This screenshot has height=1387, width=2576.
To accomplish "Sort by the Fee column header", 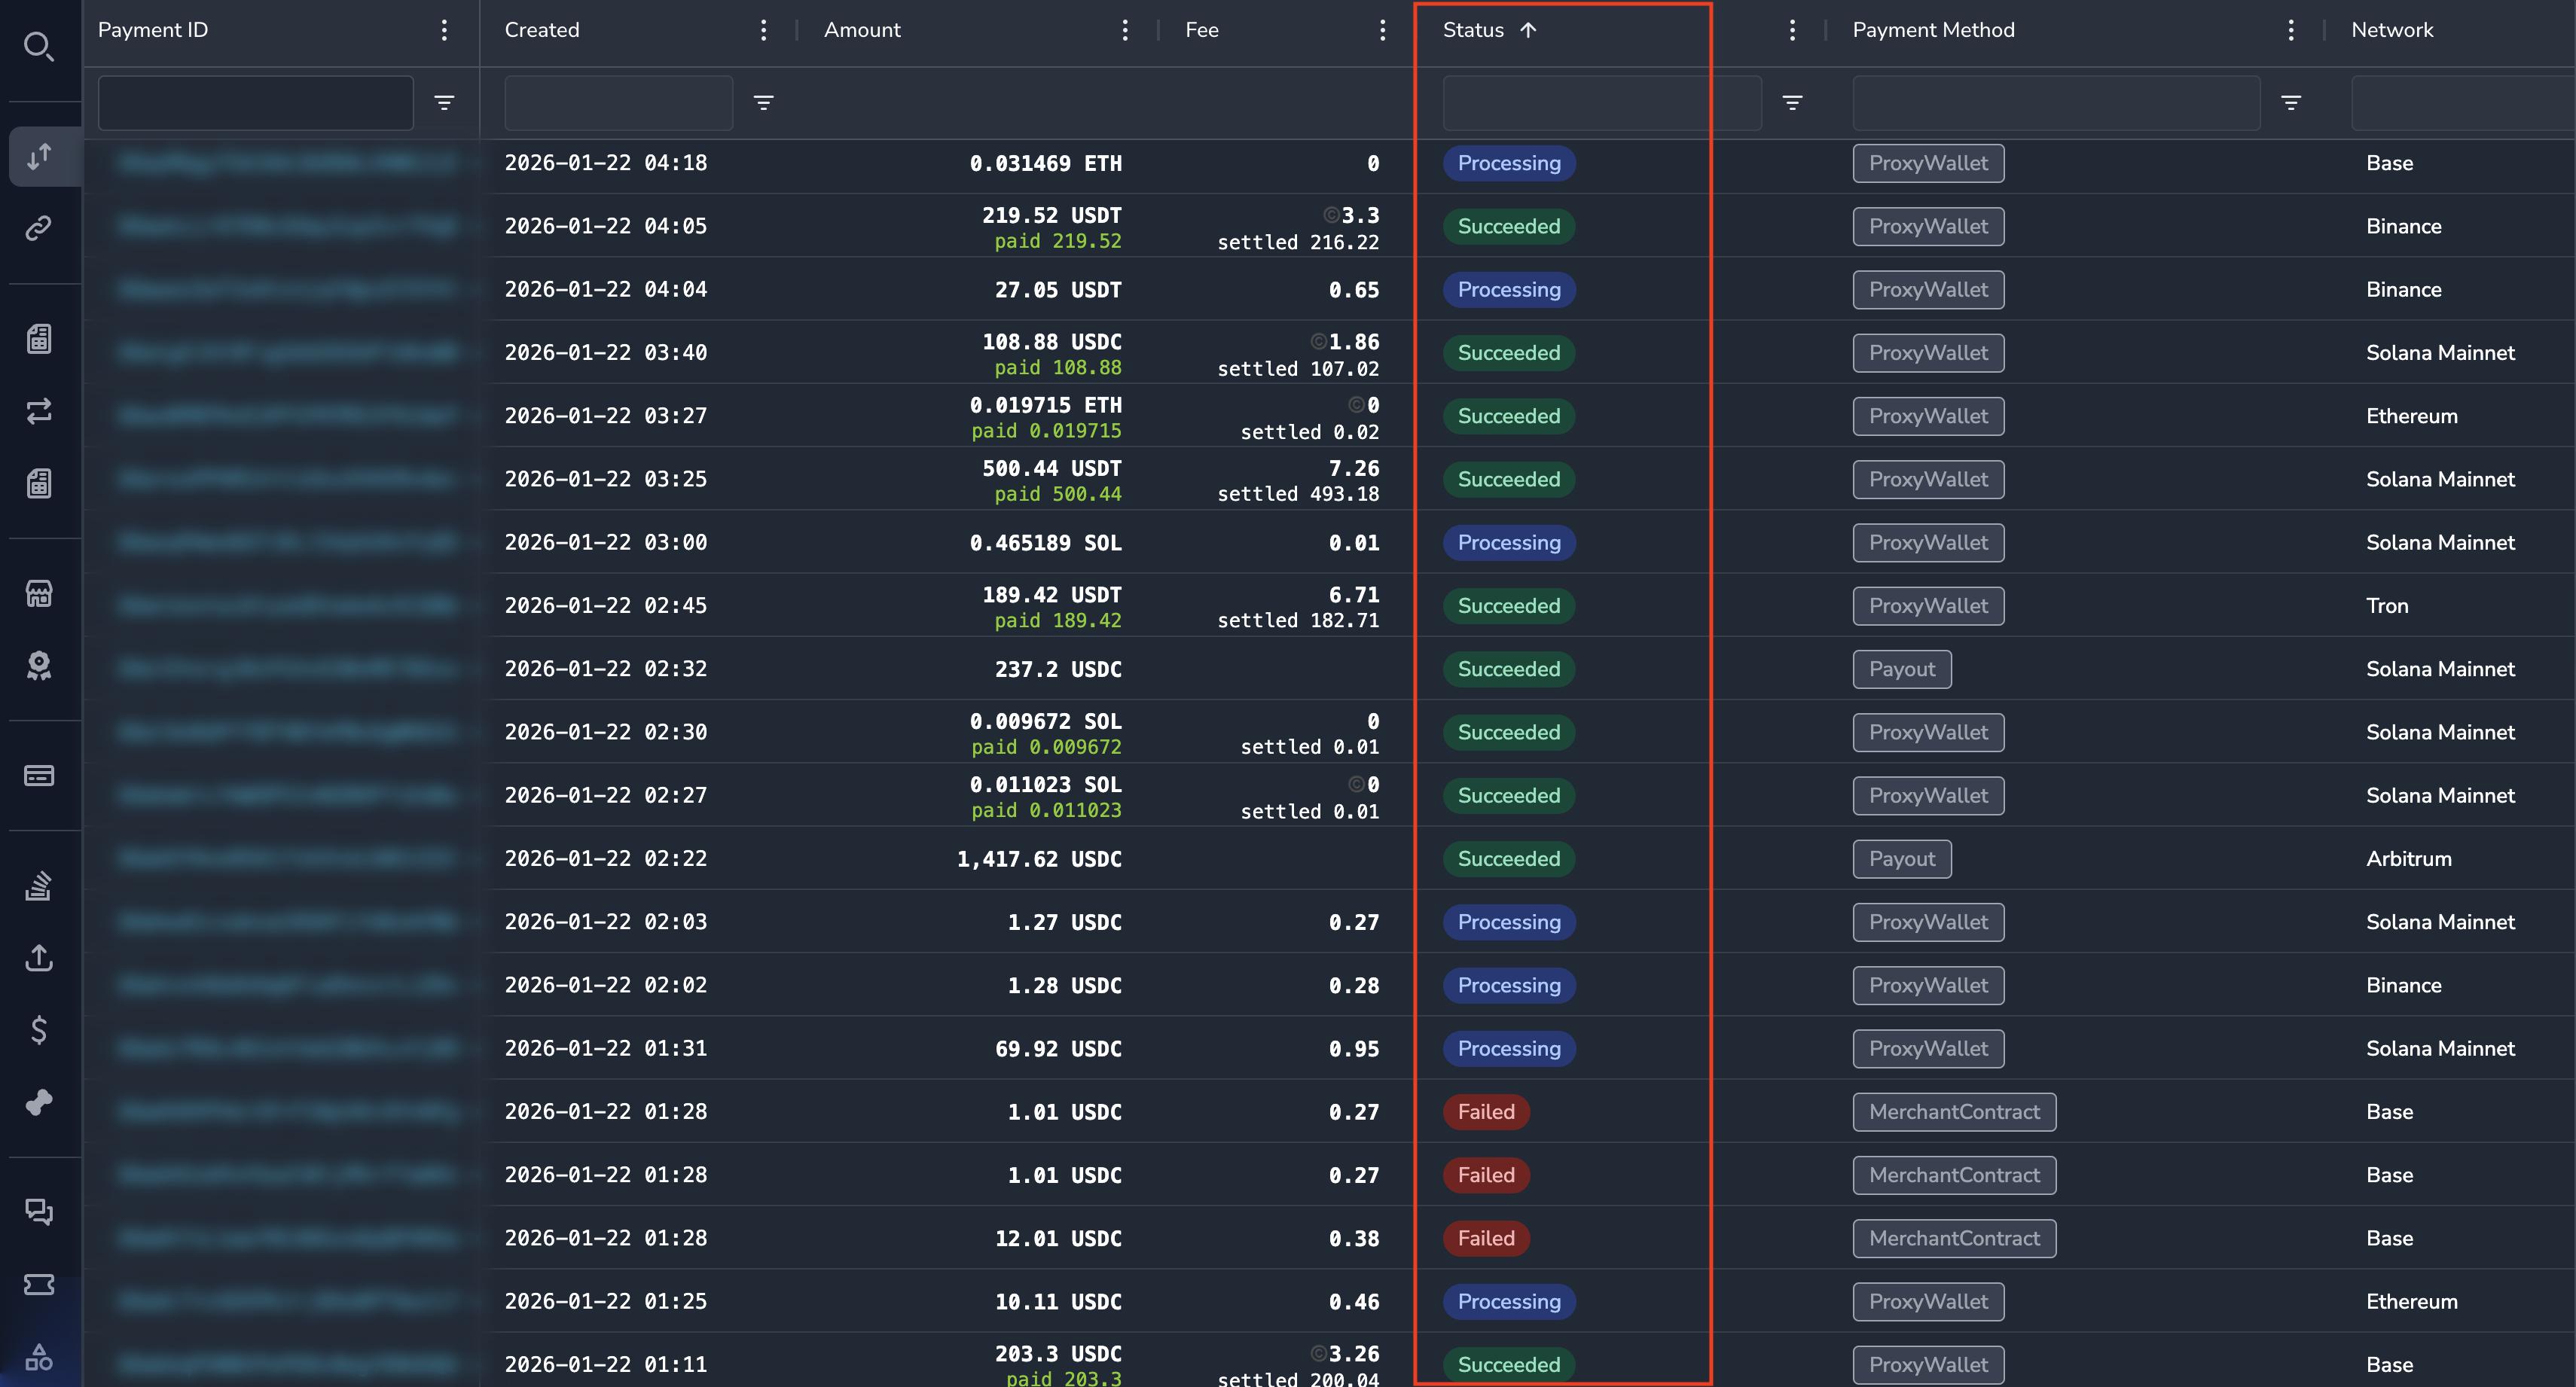I will tap(1202, 30).
